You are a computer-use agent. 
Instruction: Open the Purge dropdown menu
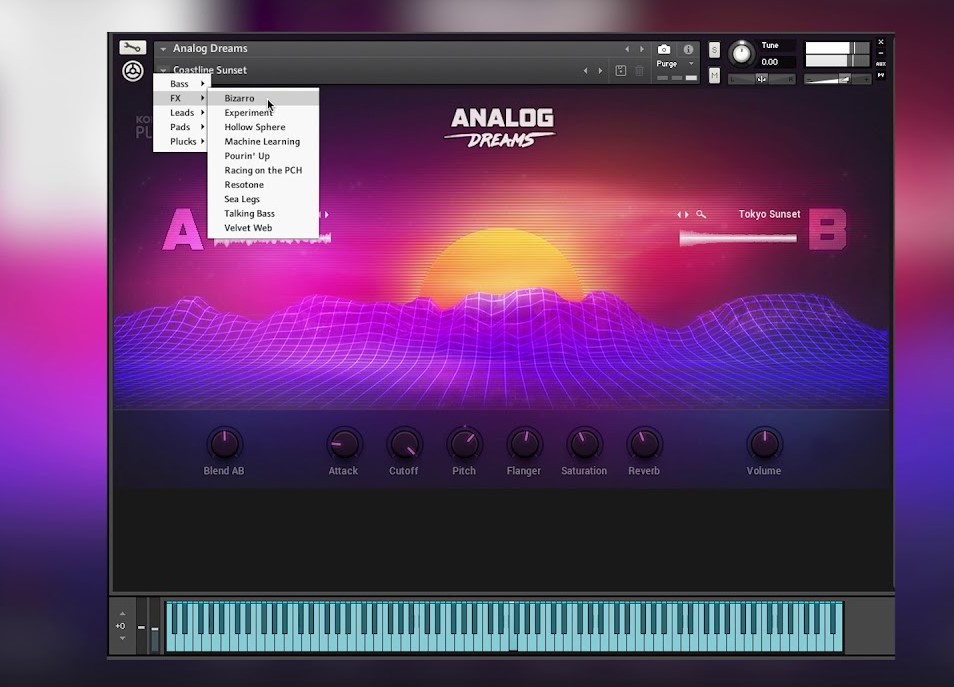pyautogui.click(x=675, y=63)
